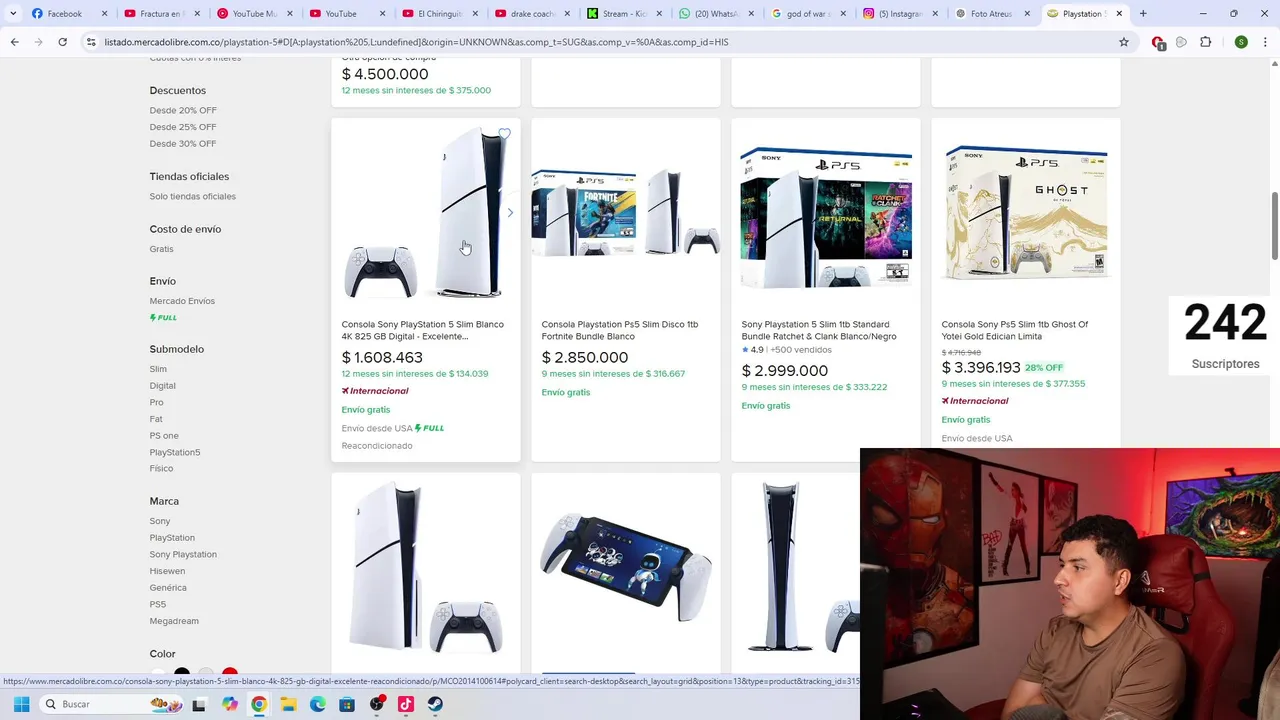Image resolution: width=1280 pixels, height=720 pixels.
Task: Open Google Chrome taskbar icon
Action: coord(259,704)
